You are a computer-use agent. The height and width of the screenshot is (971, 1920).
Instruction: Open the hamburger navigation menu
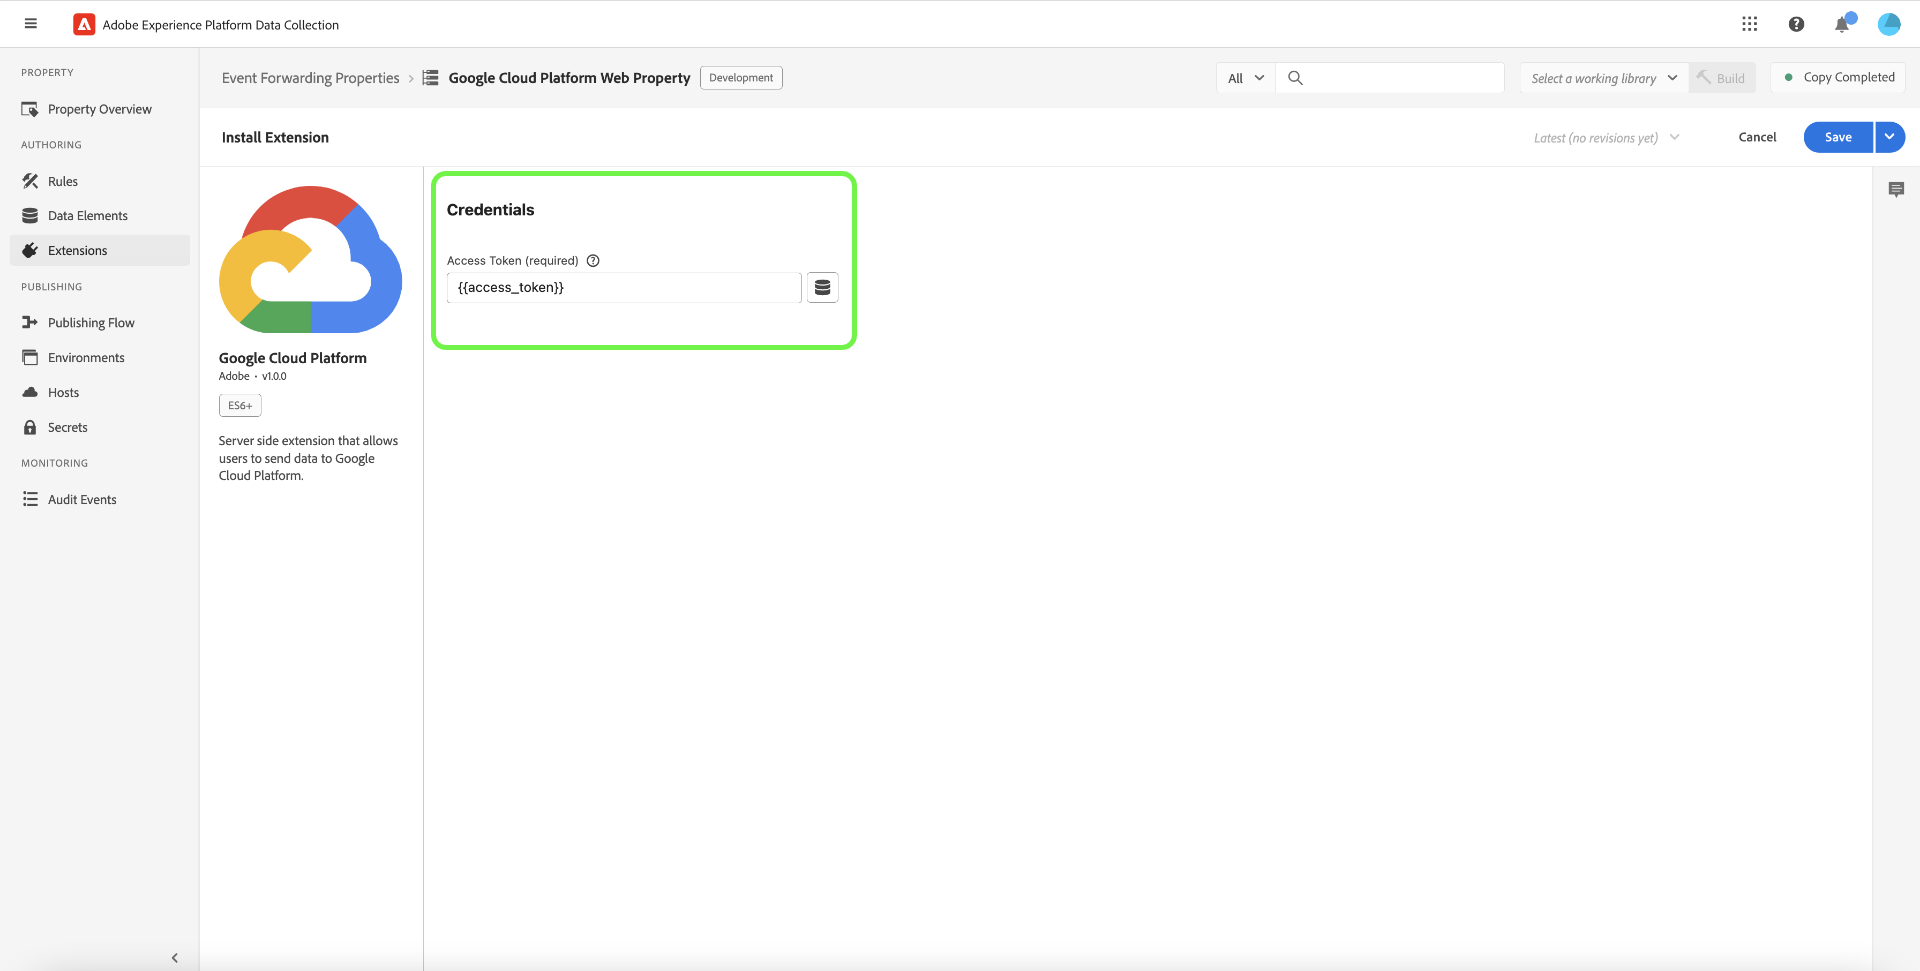point(31,24)
